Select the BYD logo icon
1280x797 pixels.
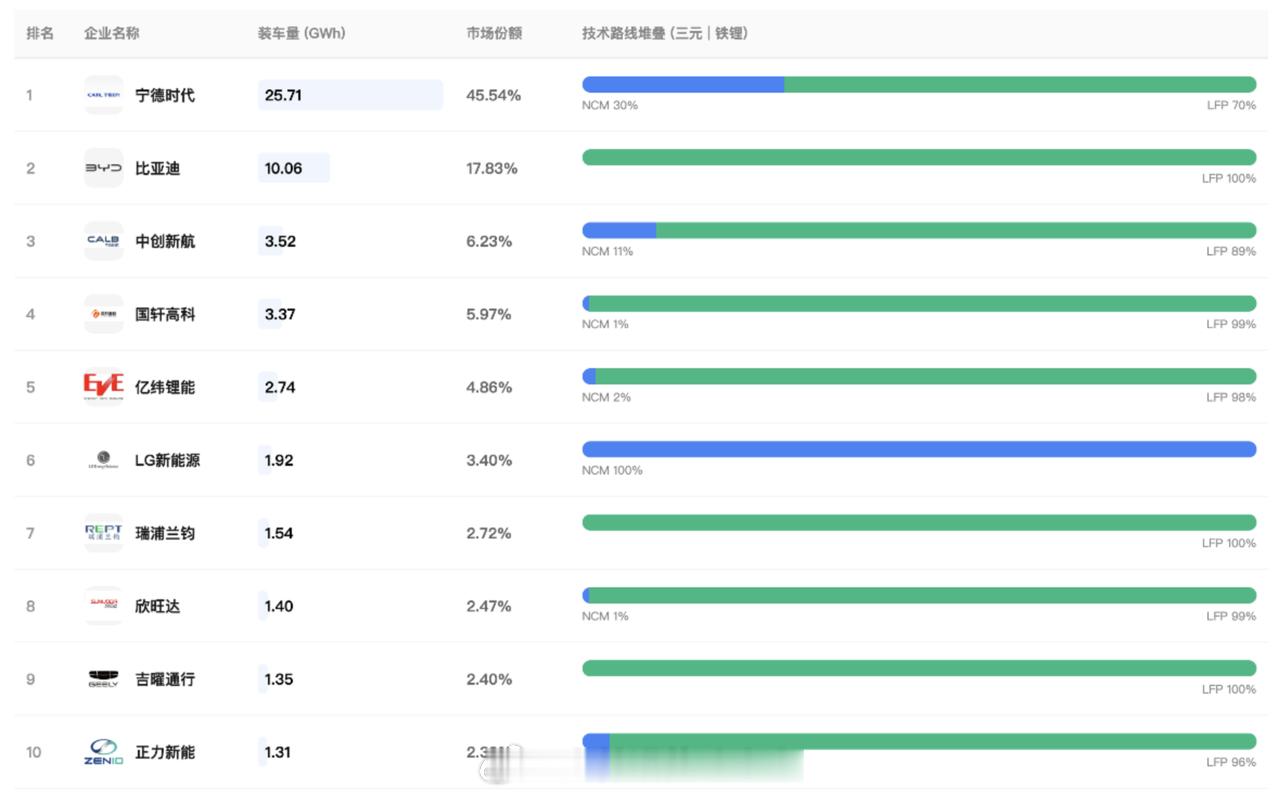point(103,168)
